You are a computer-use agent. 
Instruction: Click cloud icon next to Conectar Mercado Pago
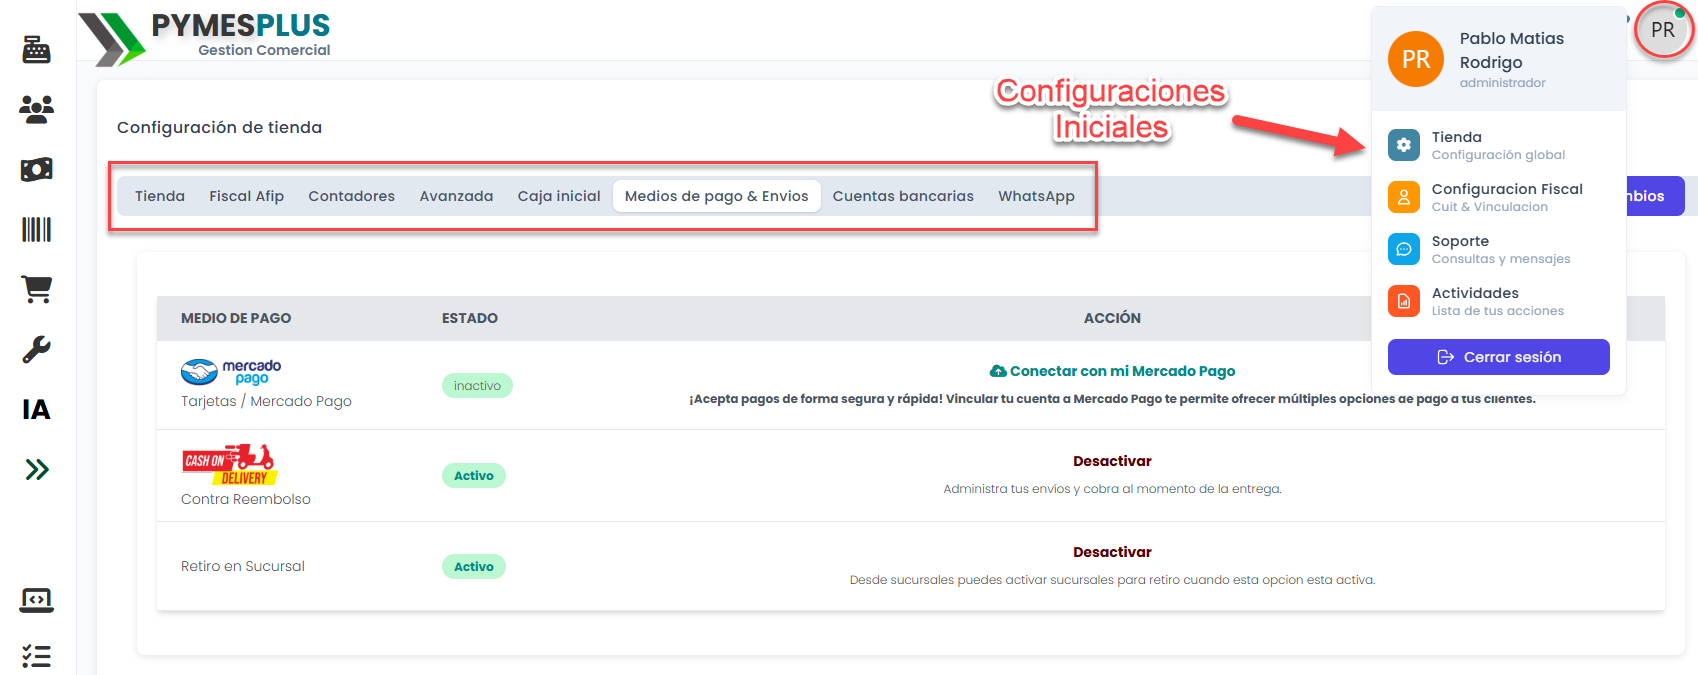(x=998, y=371)
